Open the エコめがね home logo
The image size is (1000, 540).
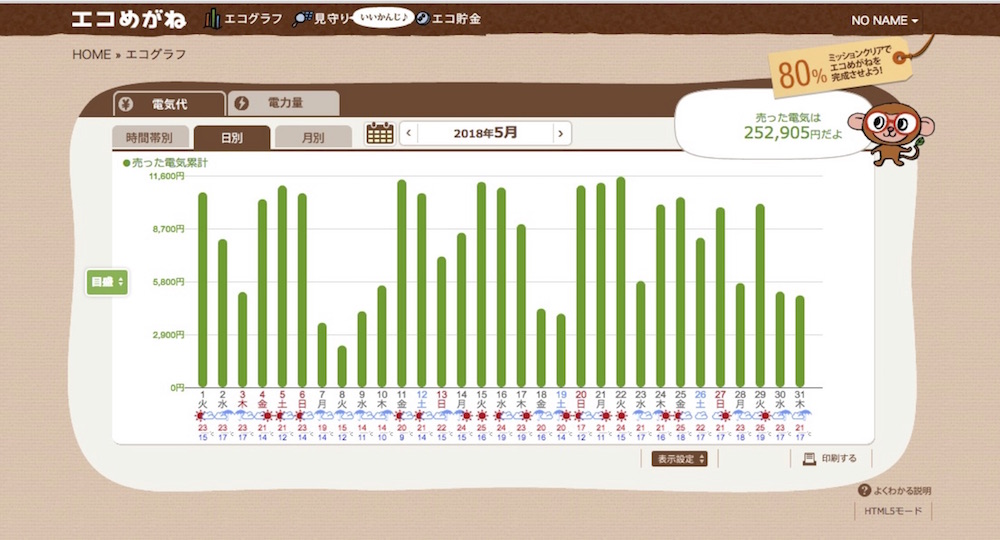coord(128,19)
